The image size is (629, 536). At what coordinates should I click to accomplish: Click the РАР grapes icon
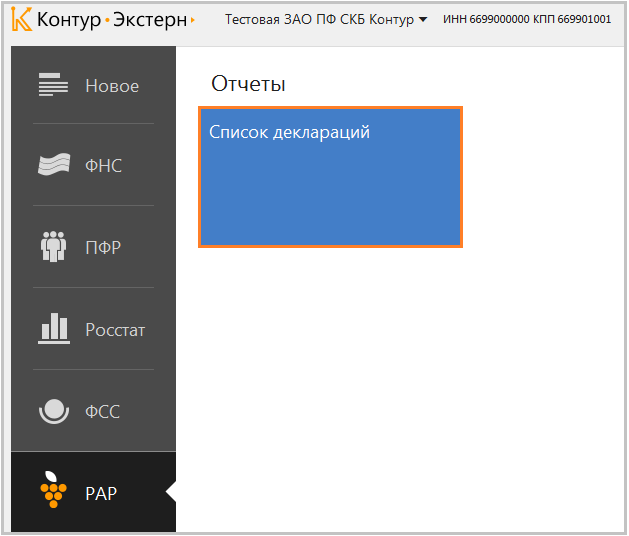pyautogui.click(x=53, y=489)
